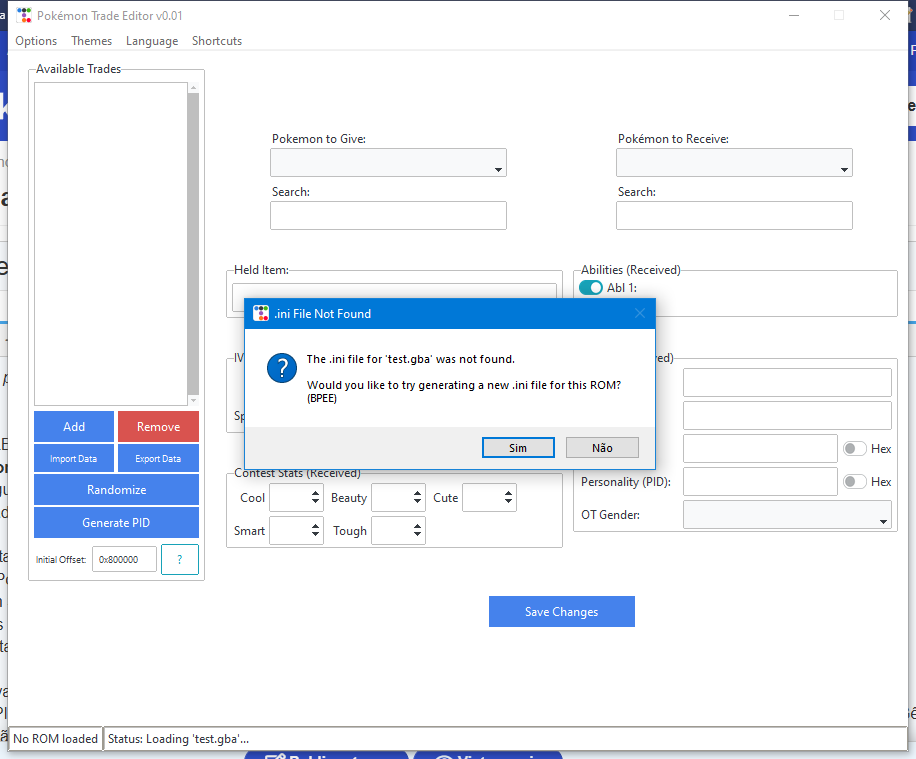Viewport: 916px width, 759px height.
Task: Click the question mark help button near Initial Offset
Action: pos(180,560)
